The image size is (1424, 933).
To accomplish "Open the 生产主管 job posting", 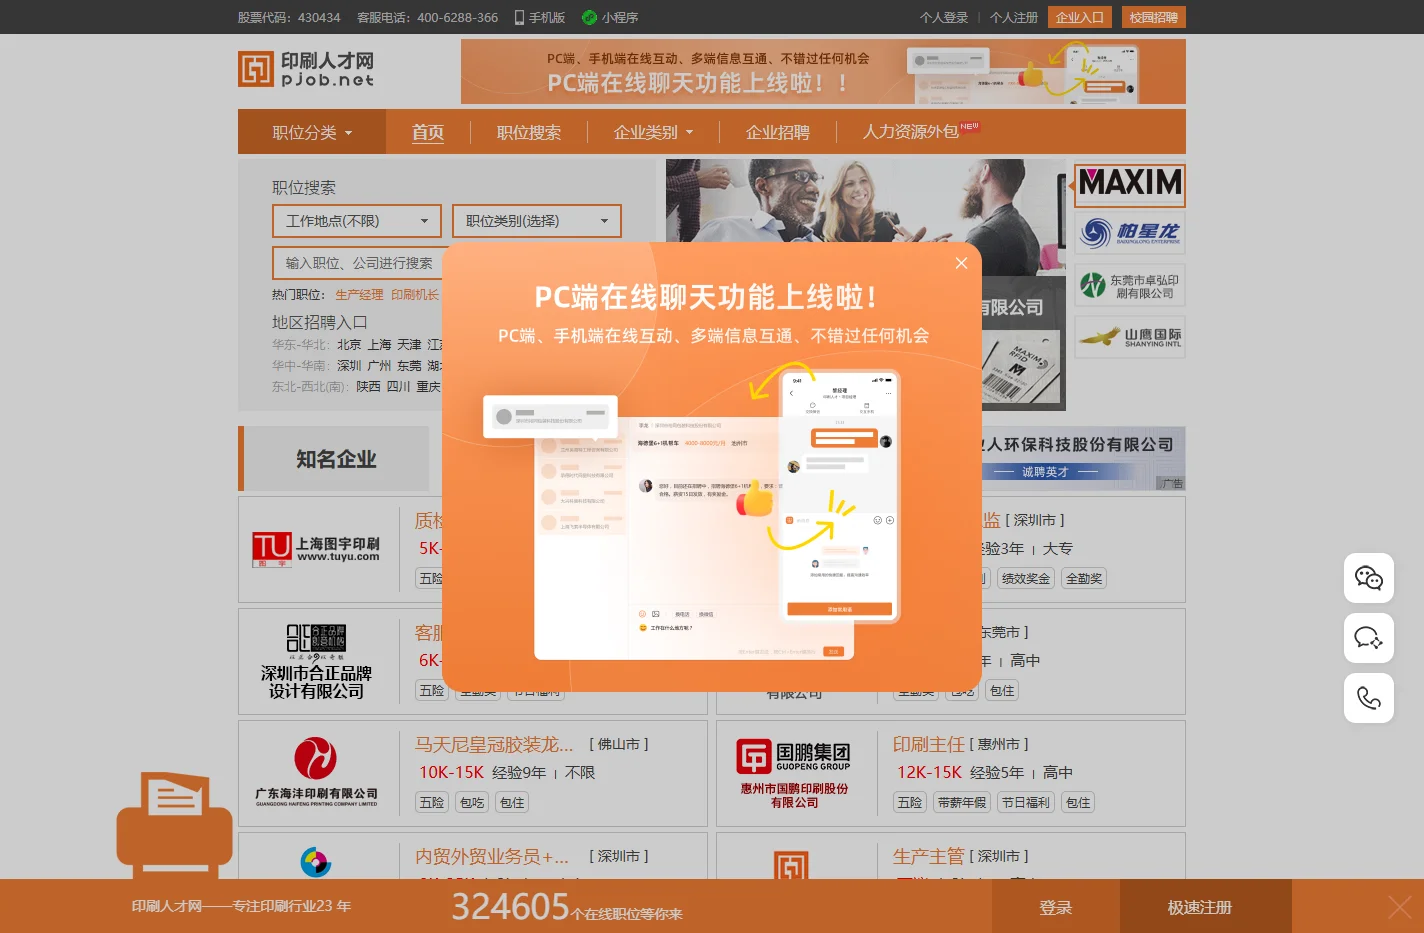I will tap(928, 856).
